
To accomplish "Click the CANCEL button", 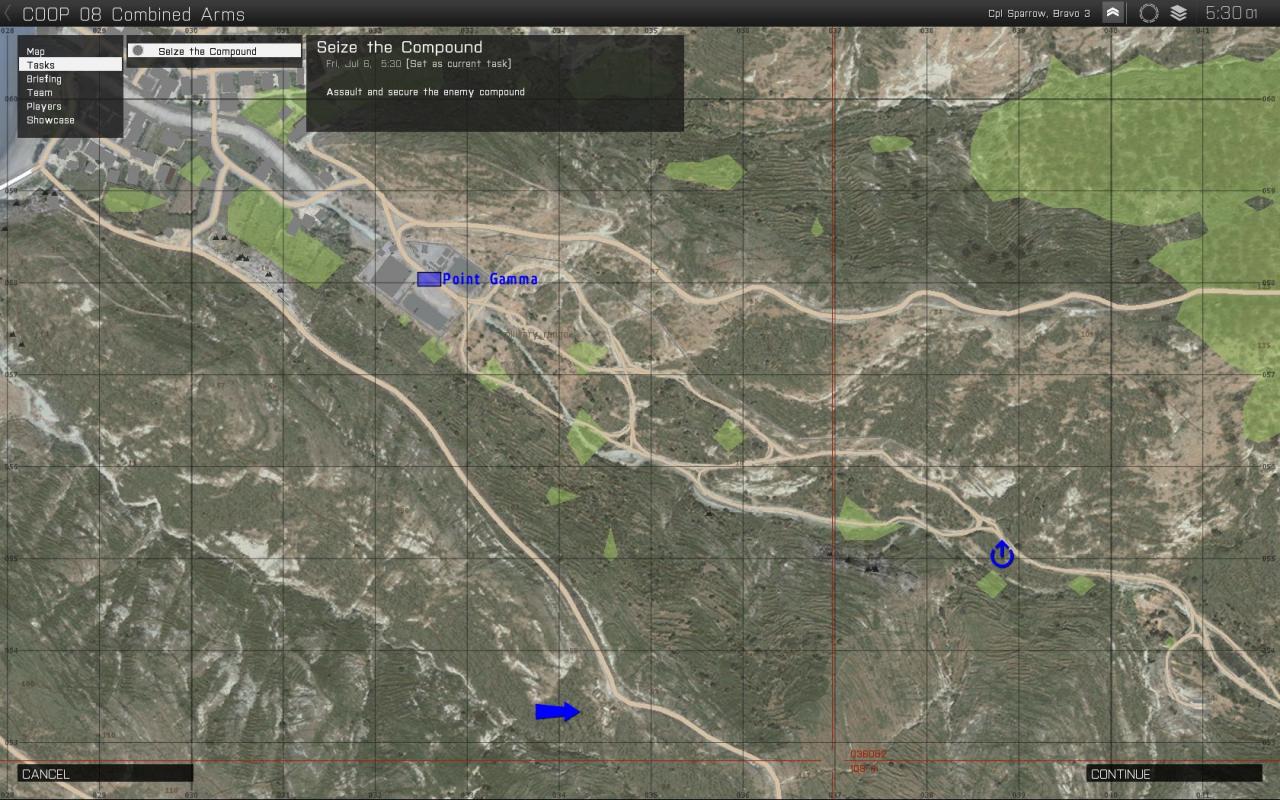I will [x=105, y=773].
